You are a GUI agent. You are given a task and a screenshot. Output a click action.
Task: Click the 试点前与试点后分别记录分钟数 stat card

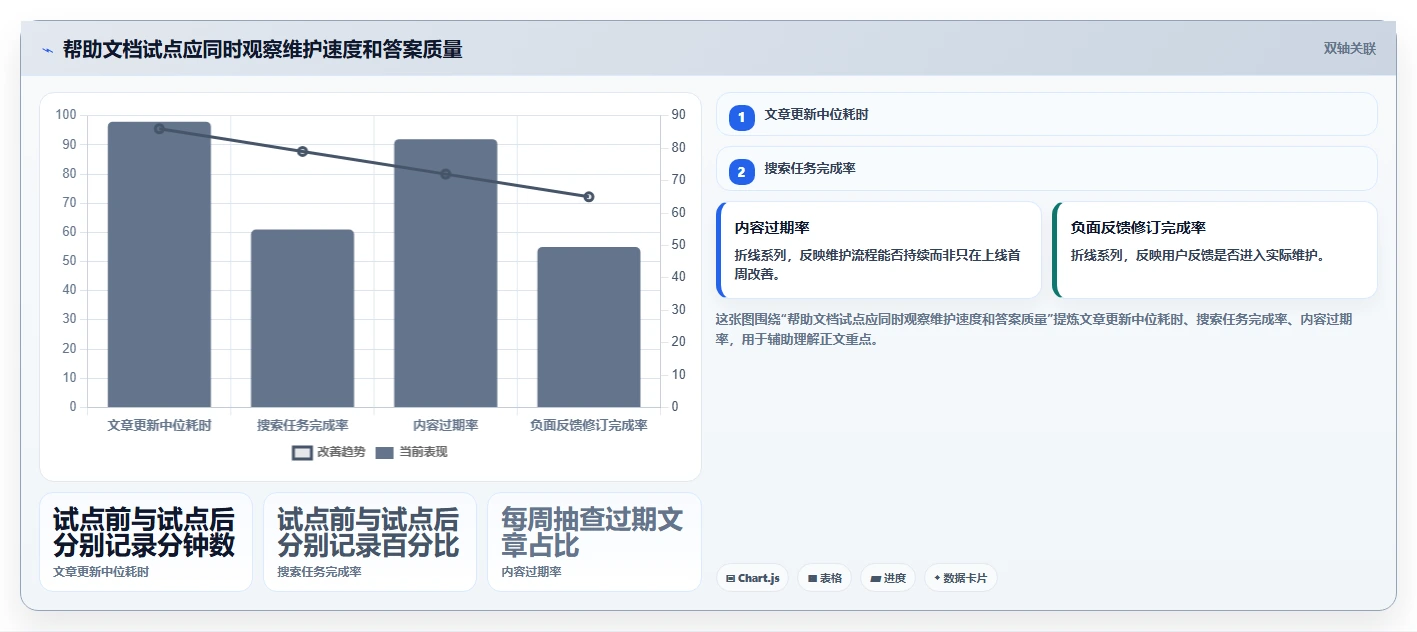pyautogui.click(x=146, y=542)
